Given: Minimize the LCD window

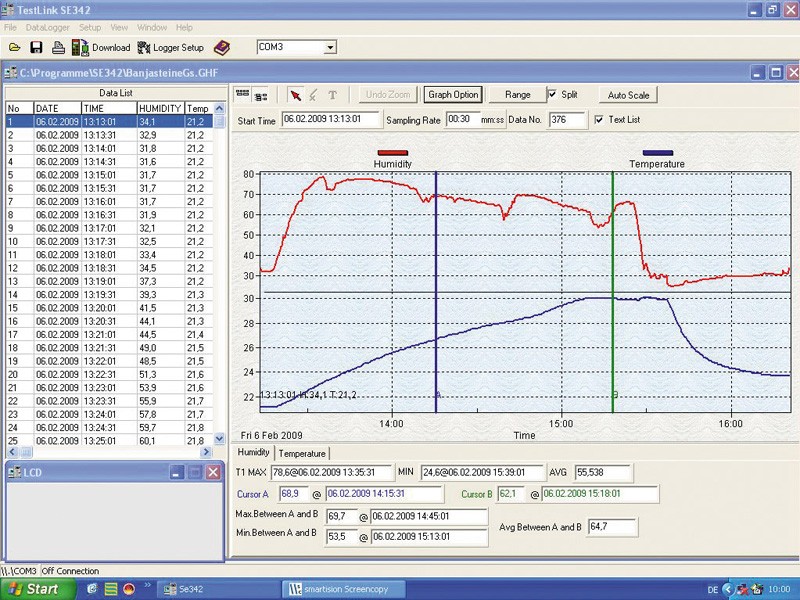Looking at the screenshot, I should (x=177, y=472).
